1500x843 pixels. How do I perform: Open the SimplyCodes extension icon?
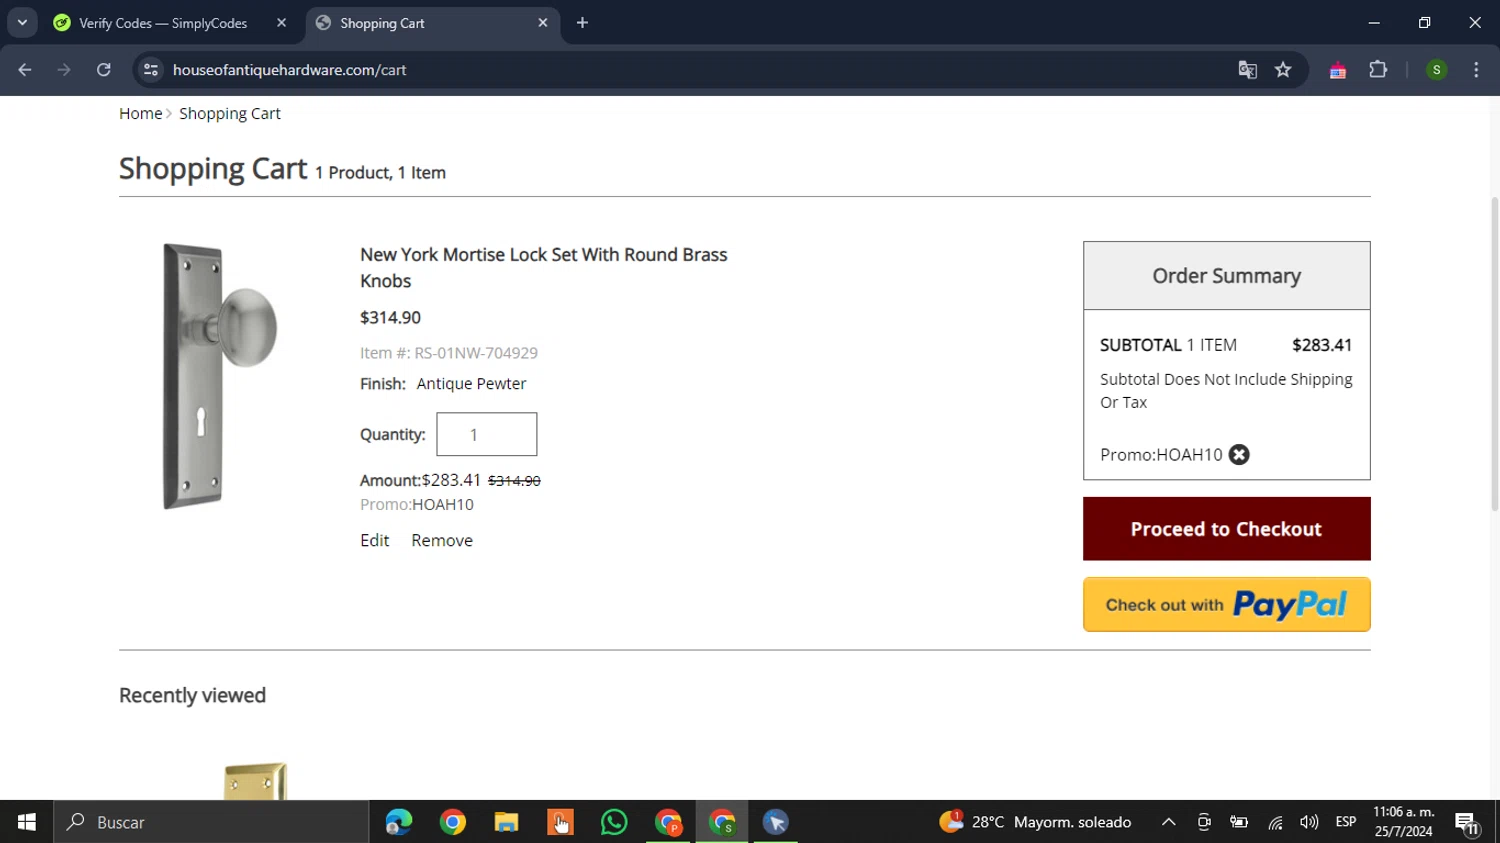(1338, 70)
